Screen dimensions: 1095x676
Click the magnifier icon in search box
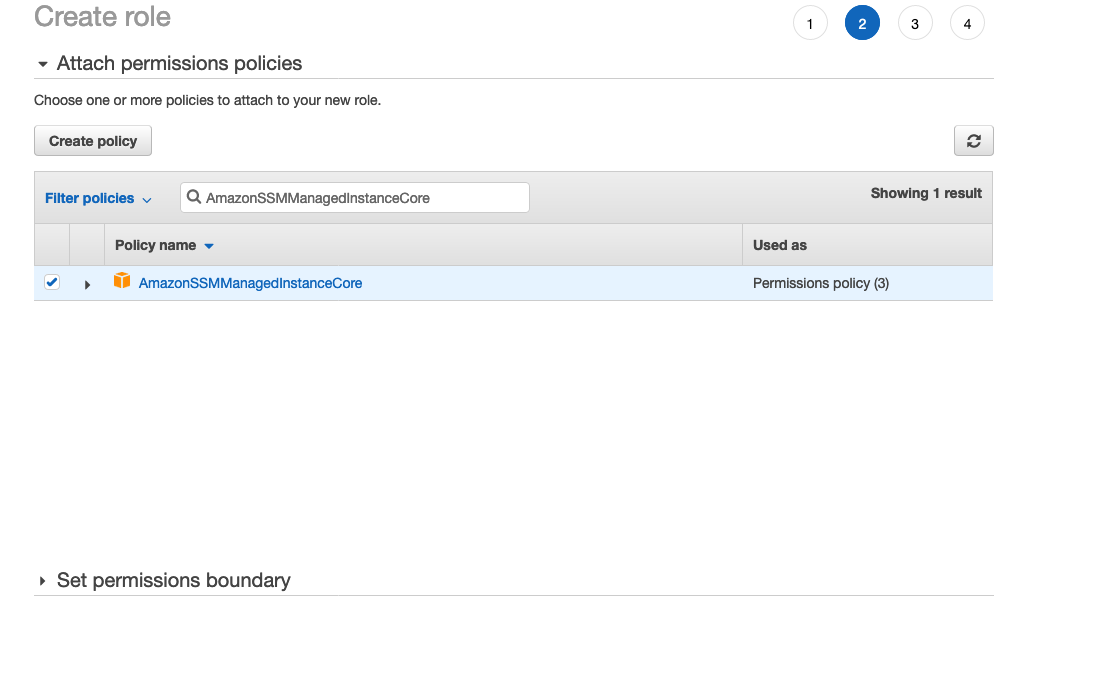(x=194, y=197)
